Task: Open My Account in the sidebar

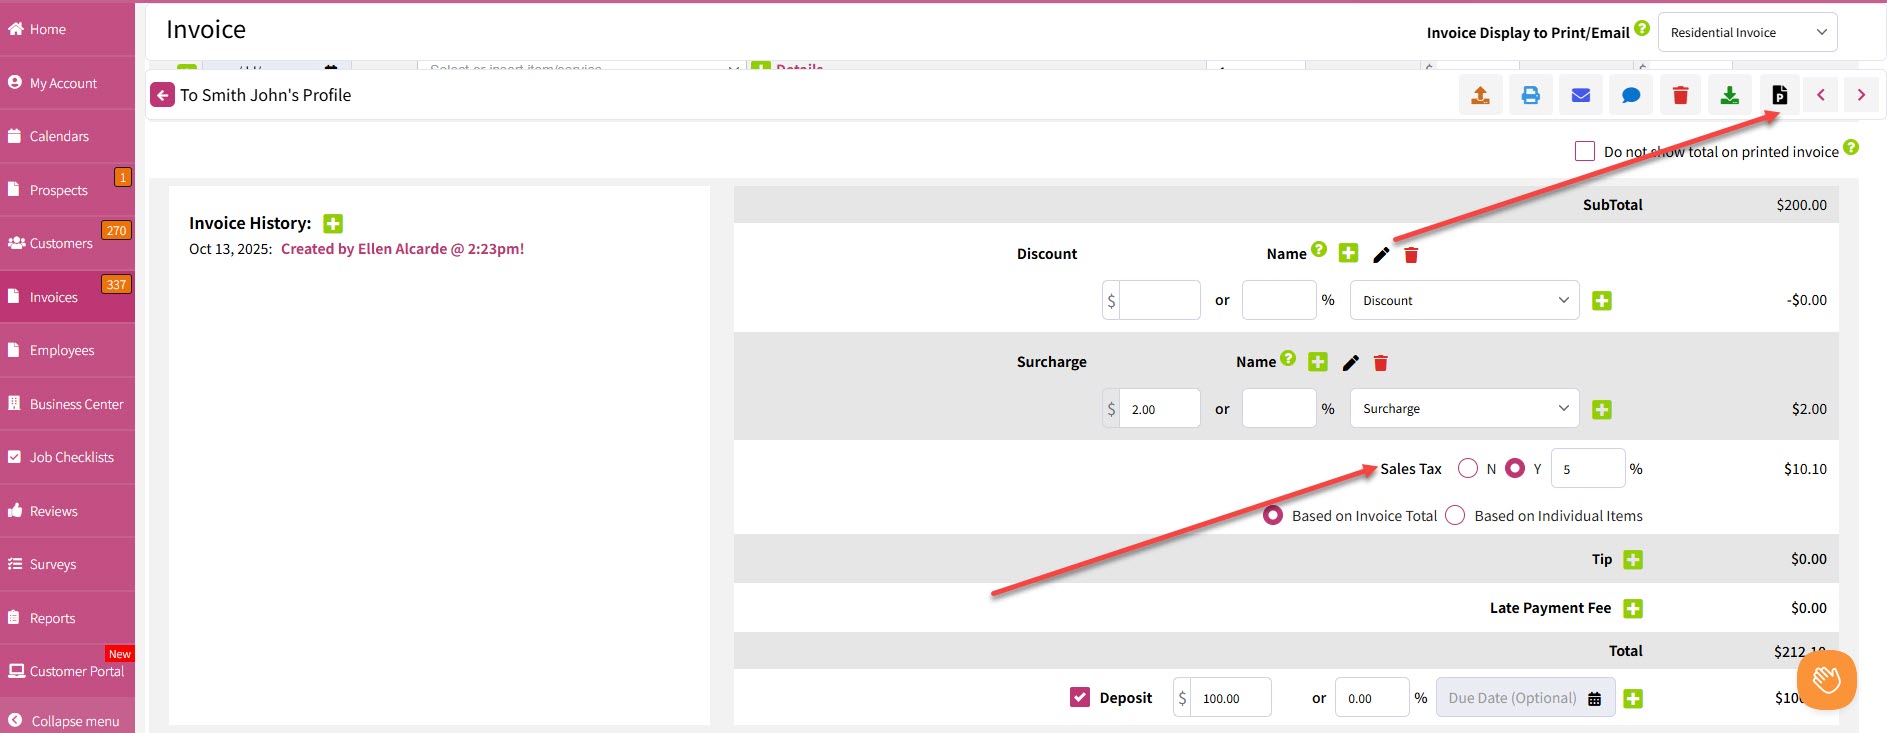Action: 67,83
